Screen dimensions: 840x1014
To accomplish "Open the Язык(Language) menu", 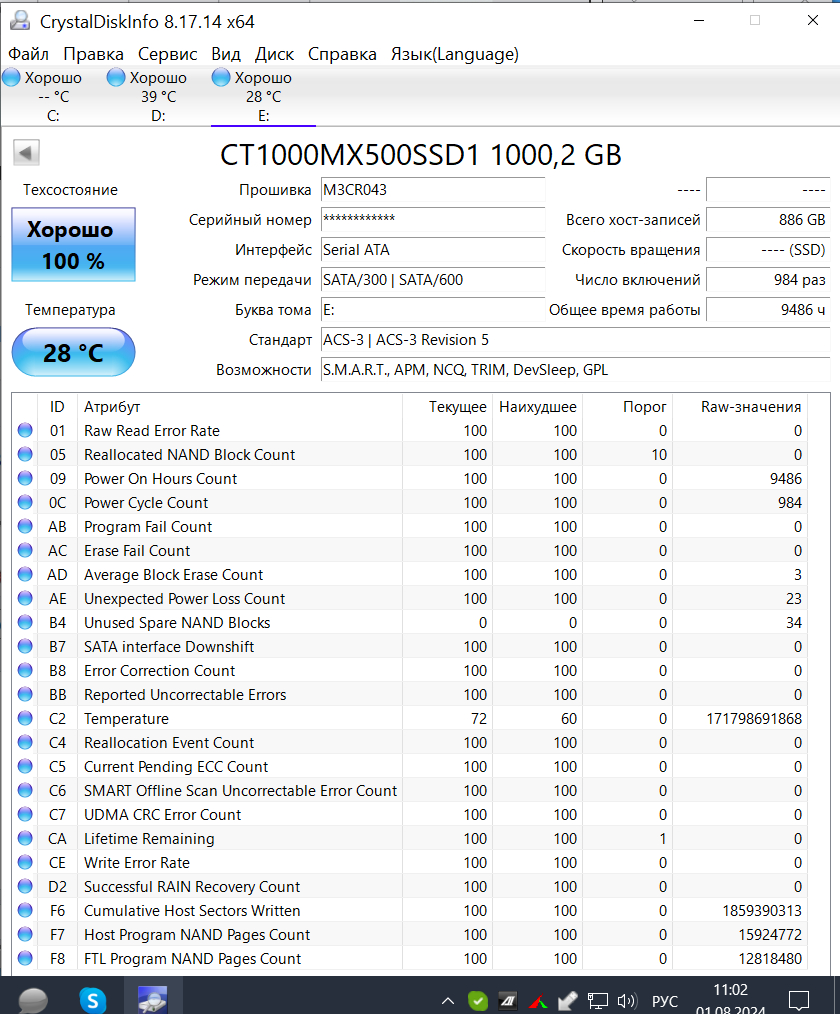I will (x=455, y=54).
